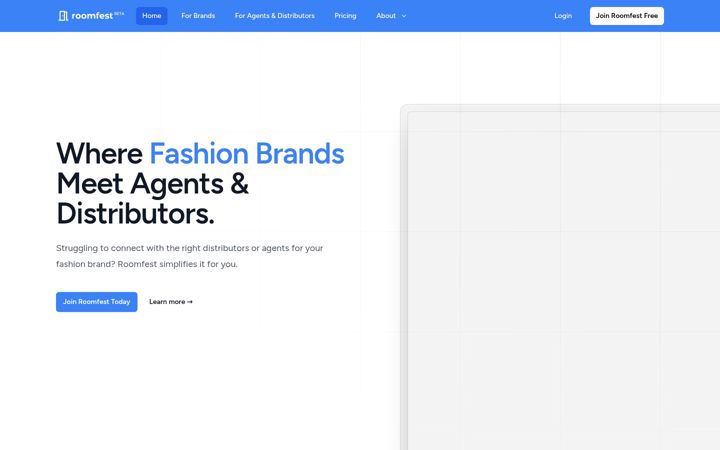View the Pricing page
The width and height of the screenshot is (720, 450).
coord(345,16)
